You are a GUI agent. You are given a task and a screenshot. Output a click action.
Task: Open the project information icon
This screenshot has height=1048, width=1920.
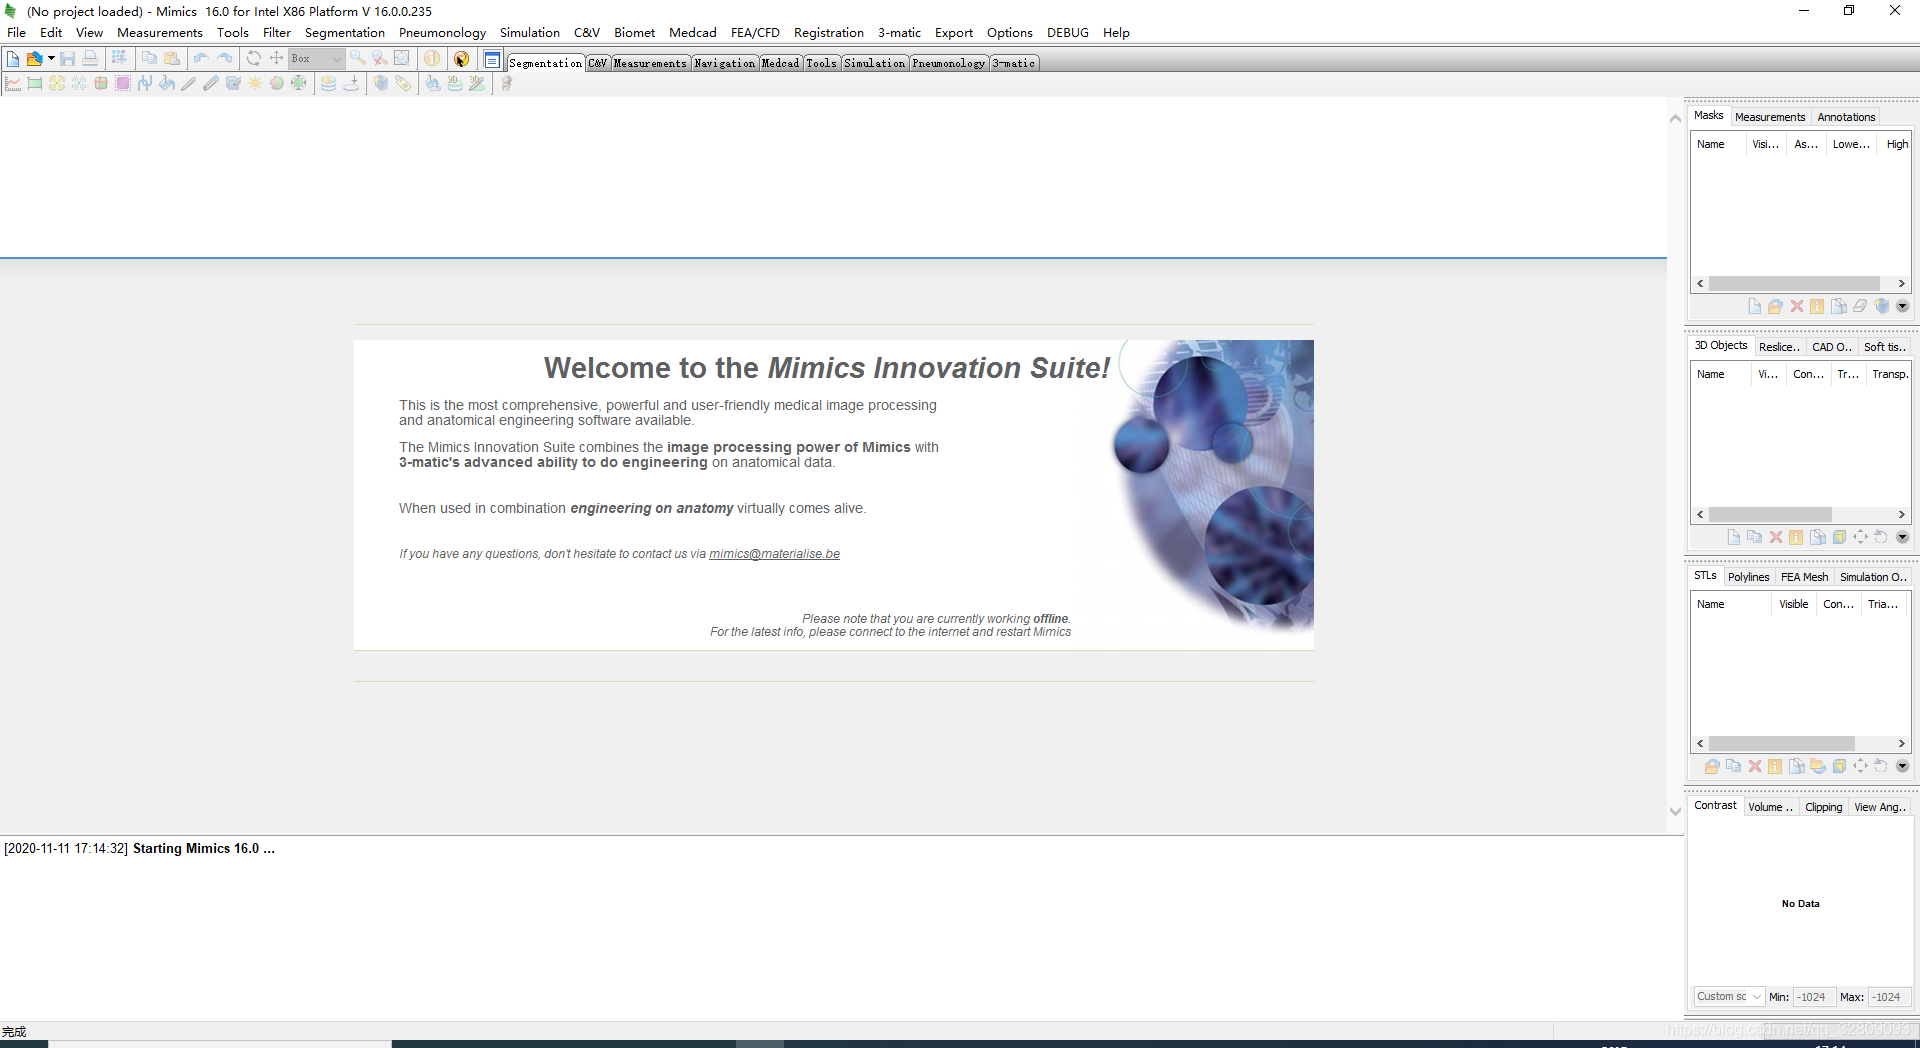click(432, 59)
